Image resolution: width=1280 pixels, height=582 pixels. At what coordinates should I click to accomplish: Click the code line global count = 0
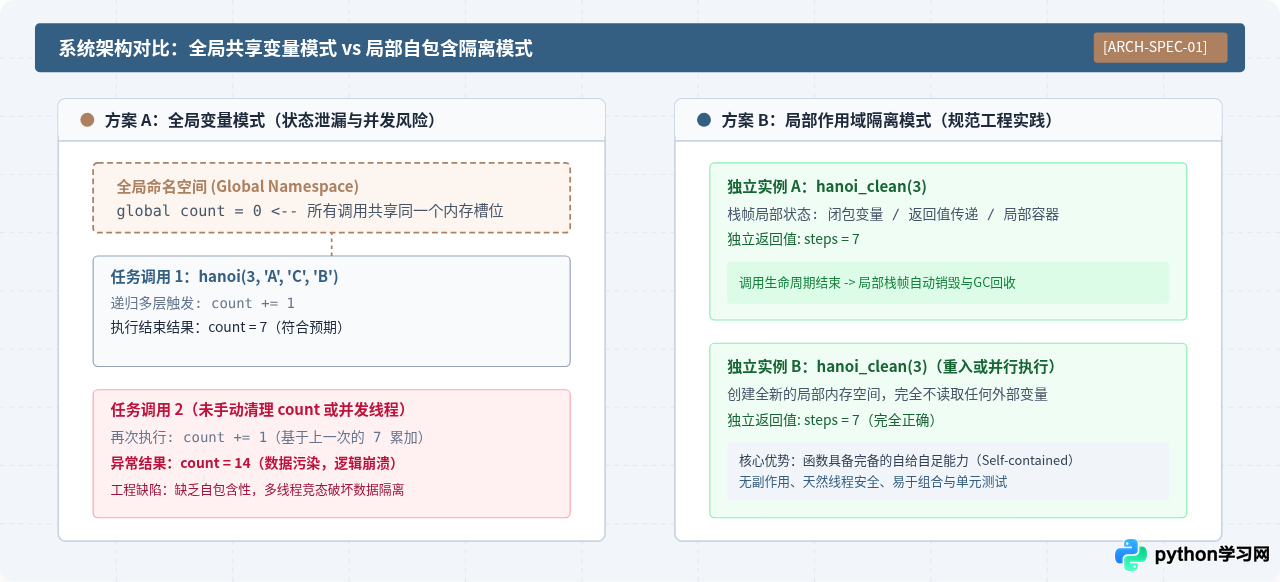[310, 211]
